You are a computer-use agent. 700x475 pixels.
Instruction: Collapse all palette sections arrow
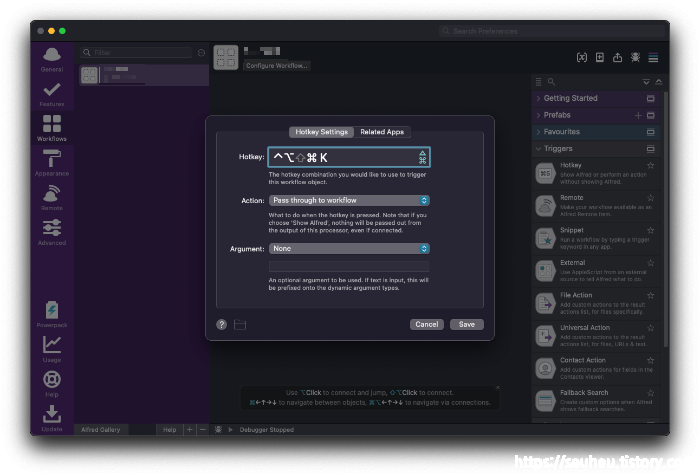[658, 82]
